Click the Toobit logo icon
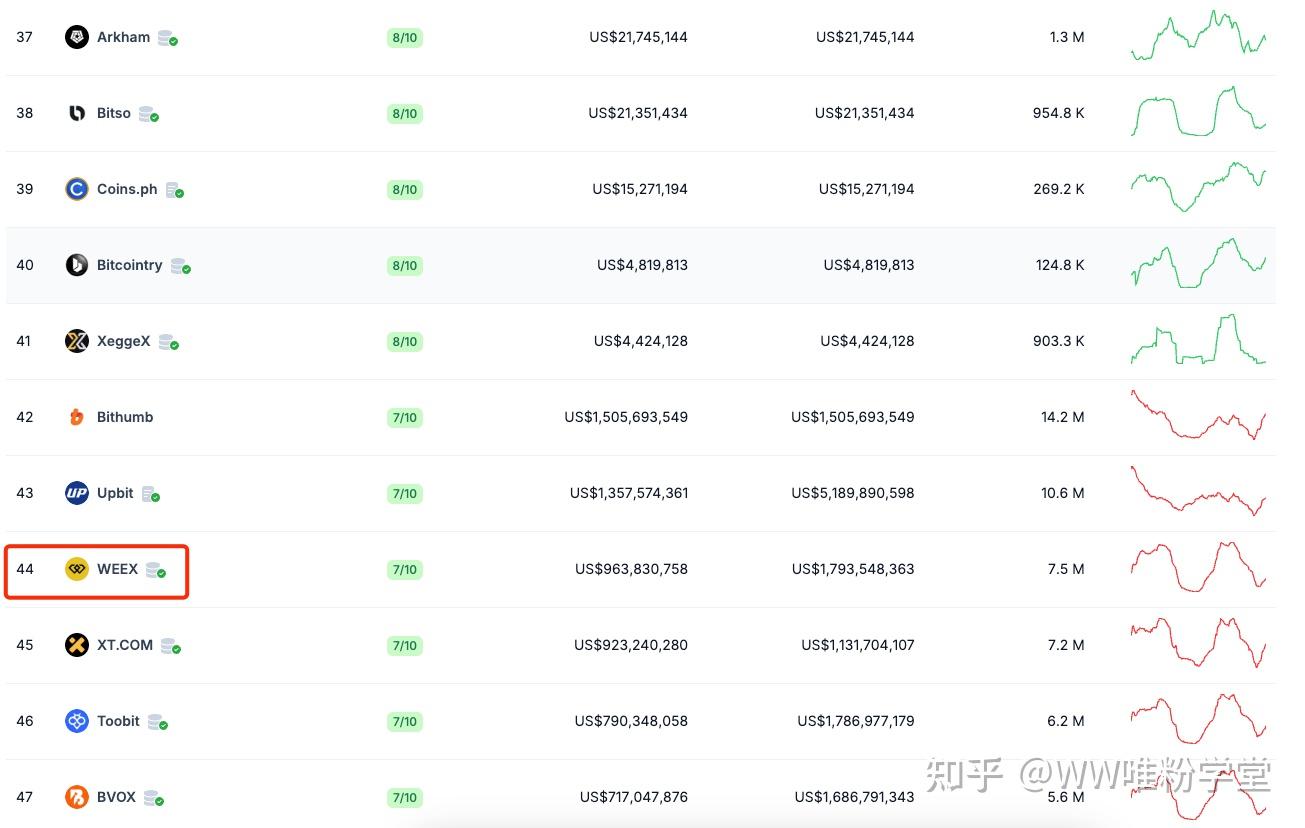Viewport: 1305px width, 828px height. [x=77, y=721]
